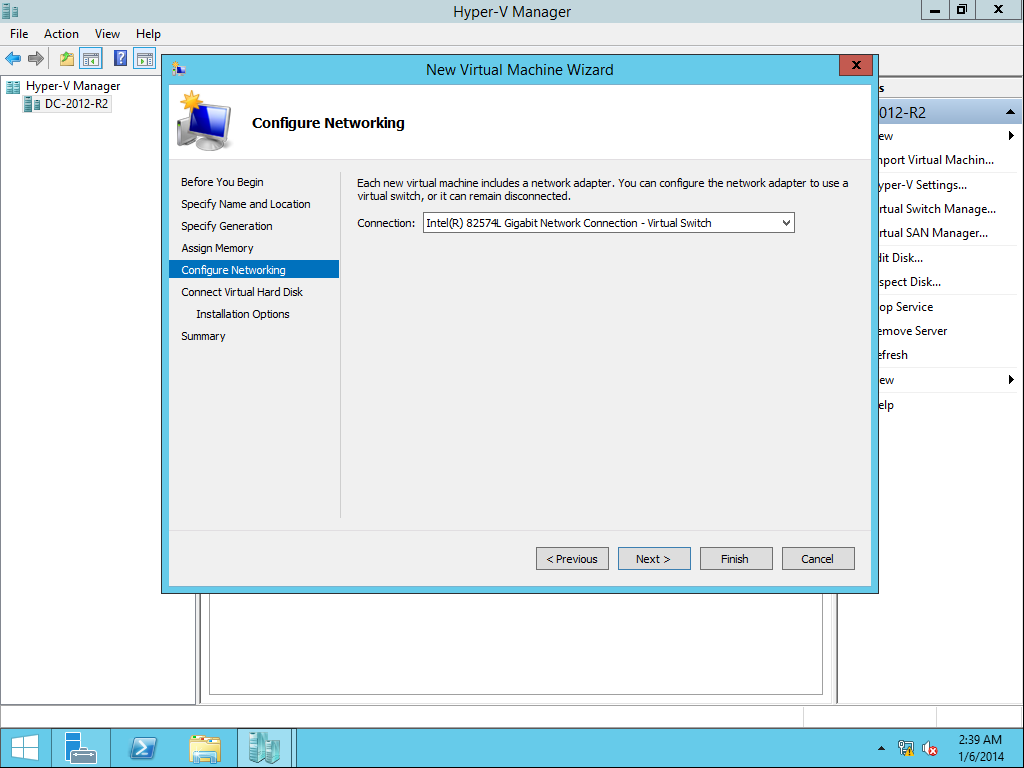
Task: Click Import Virtual Machine action
Action: [936, 160]
